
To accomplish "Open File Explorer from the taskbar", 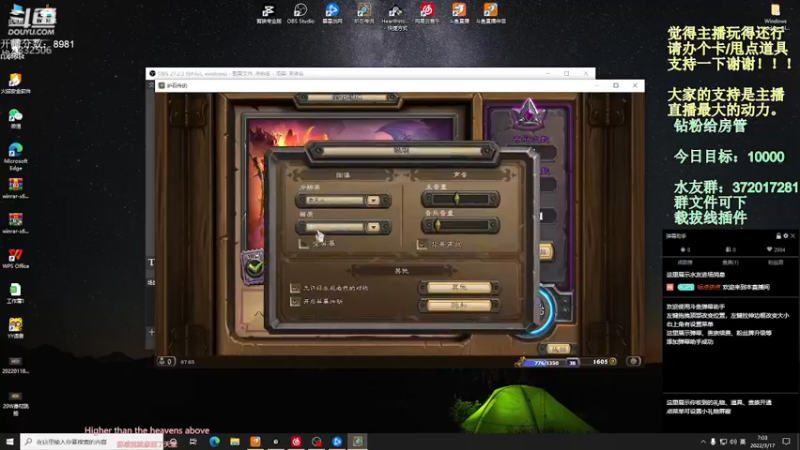I will [x=235, y=441].
